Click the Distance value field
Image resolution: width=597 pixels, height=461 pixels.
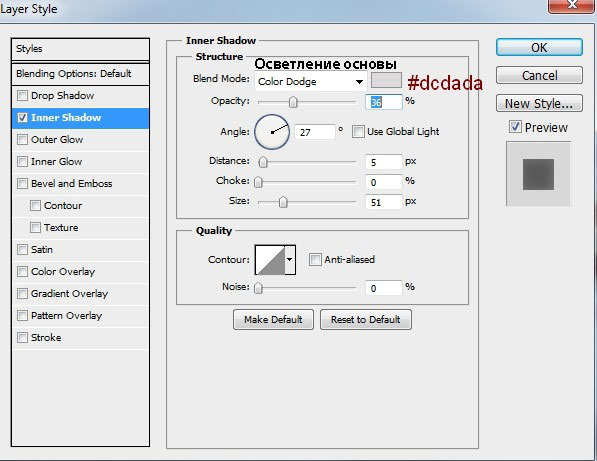point(384,162)
